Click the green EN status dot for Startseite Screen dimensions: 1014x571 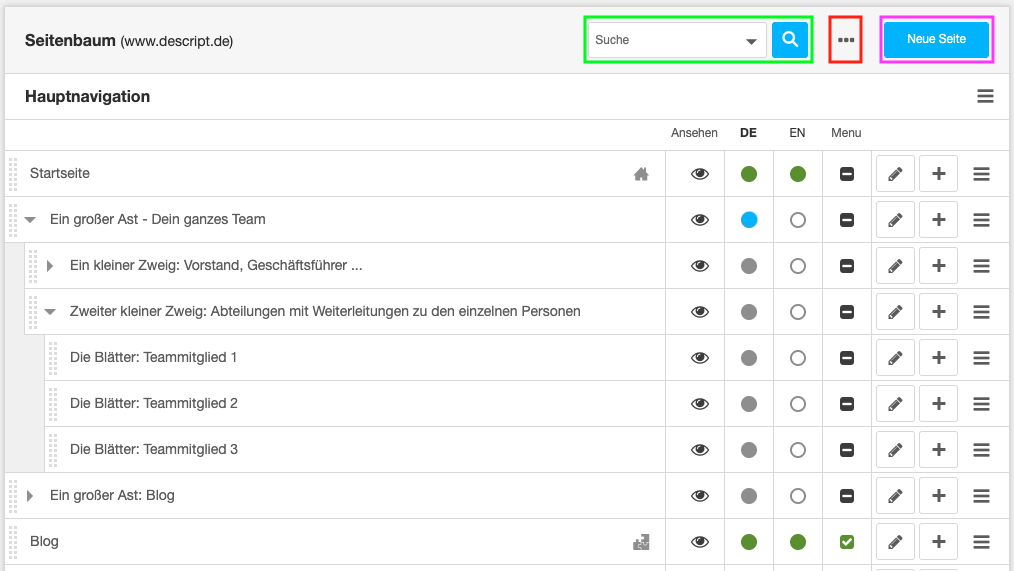click(798, 174)
